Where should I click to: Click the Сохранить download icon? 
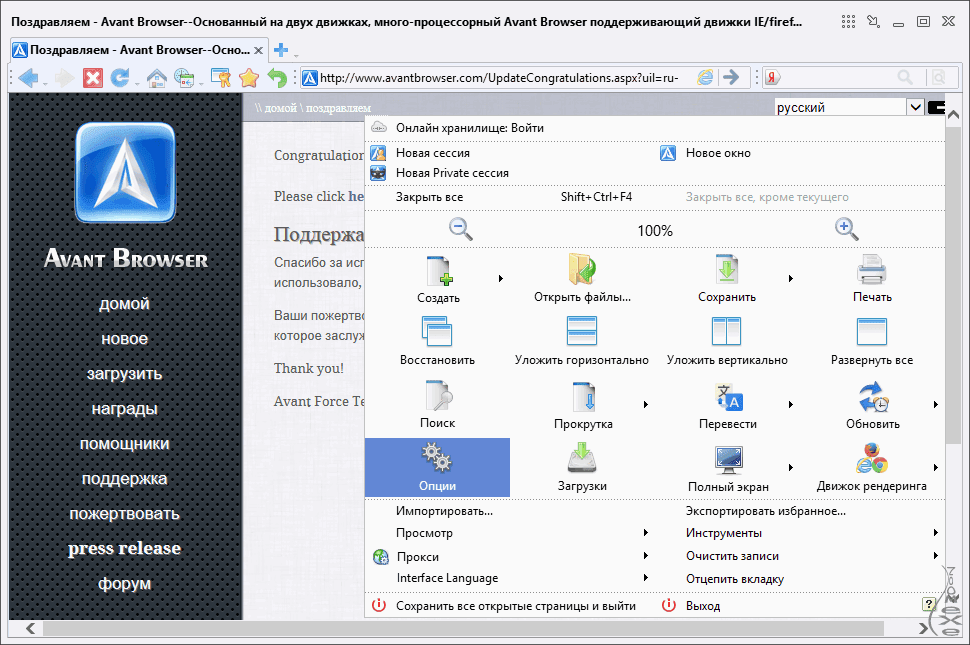pos(727,269)
